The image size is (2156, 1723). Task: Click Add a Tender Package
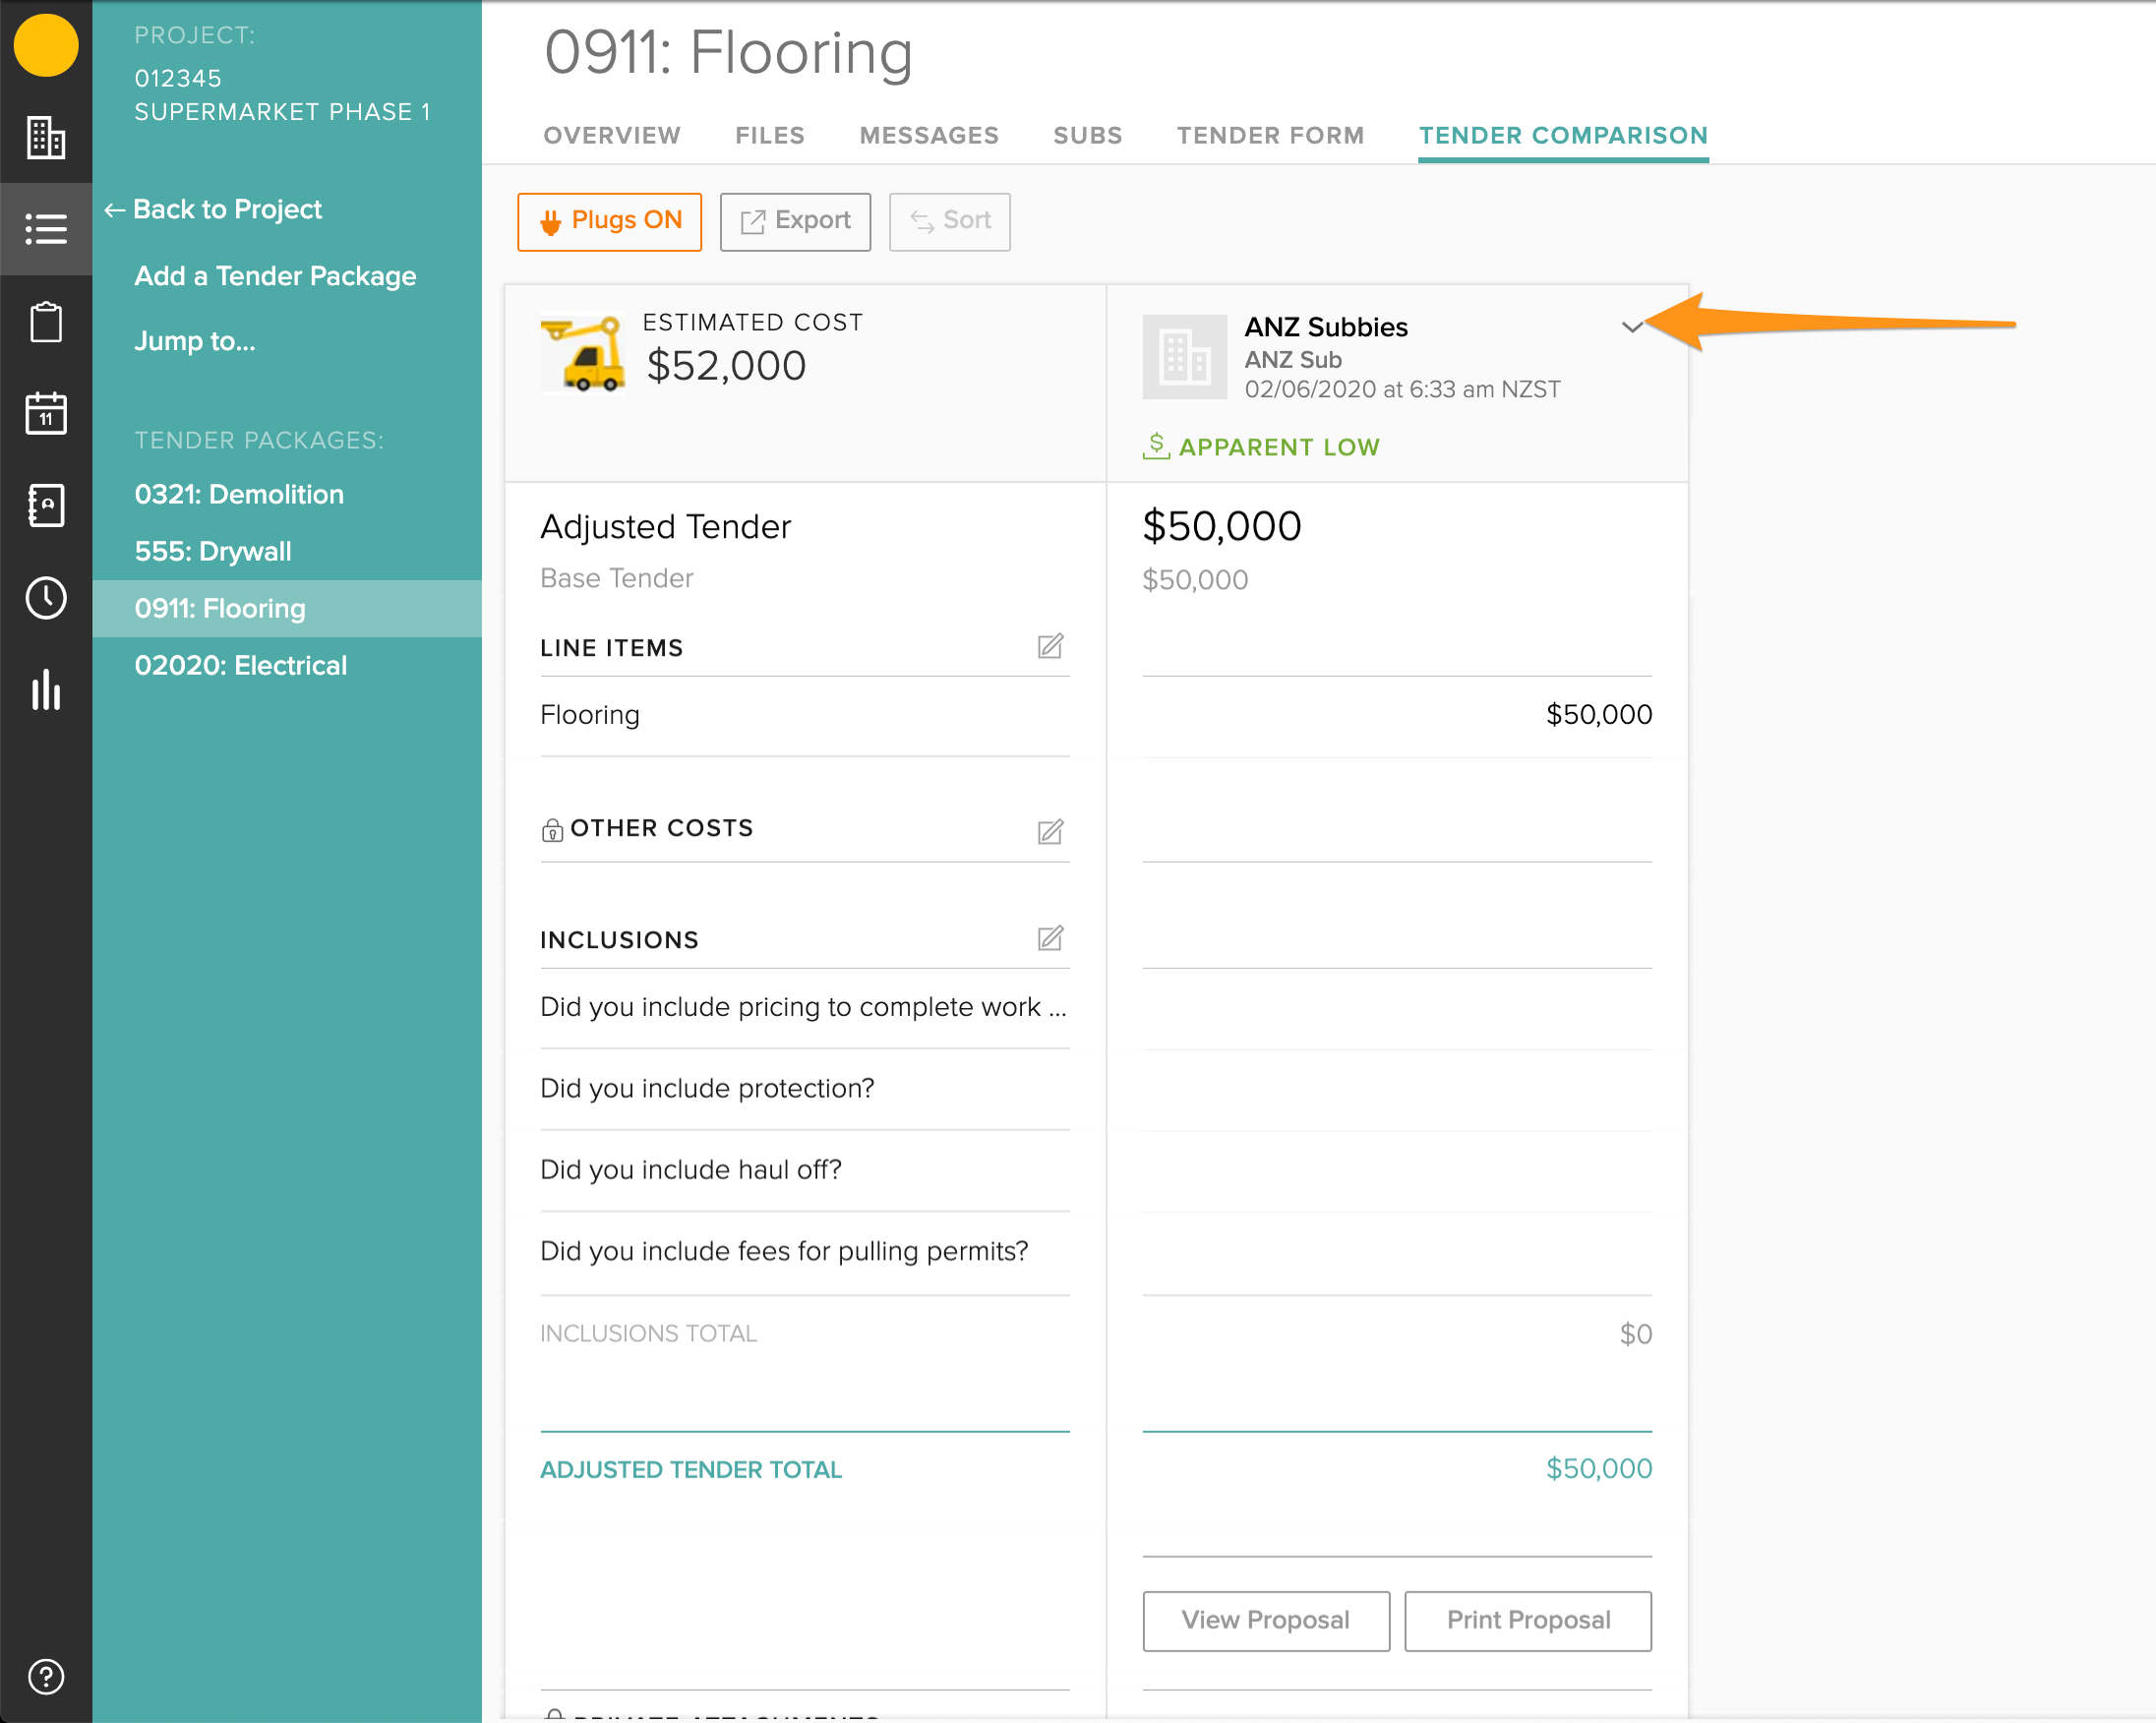[x=275, y=276]
